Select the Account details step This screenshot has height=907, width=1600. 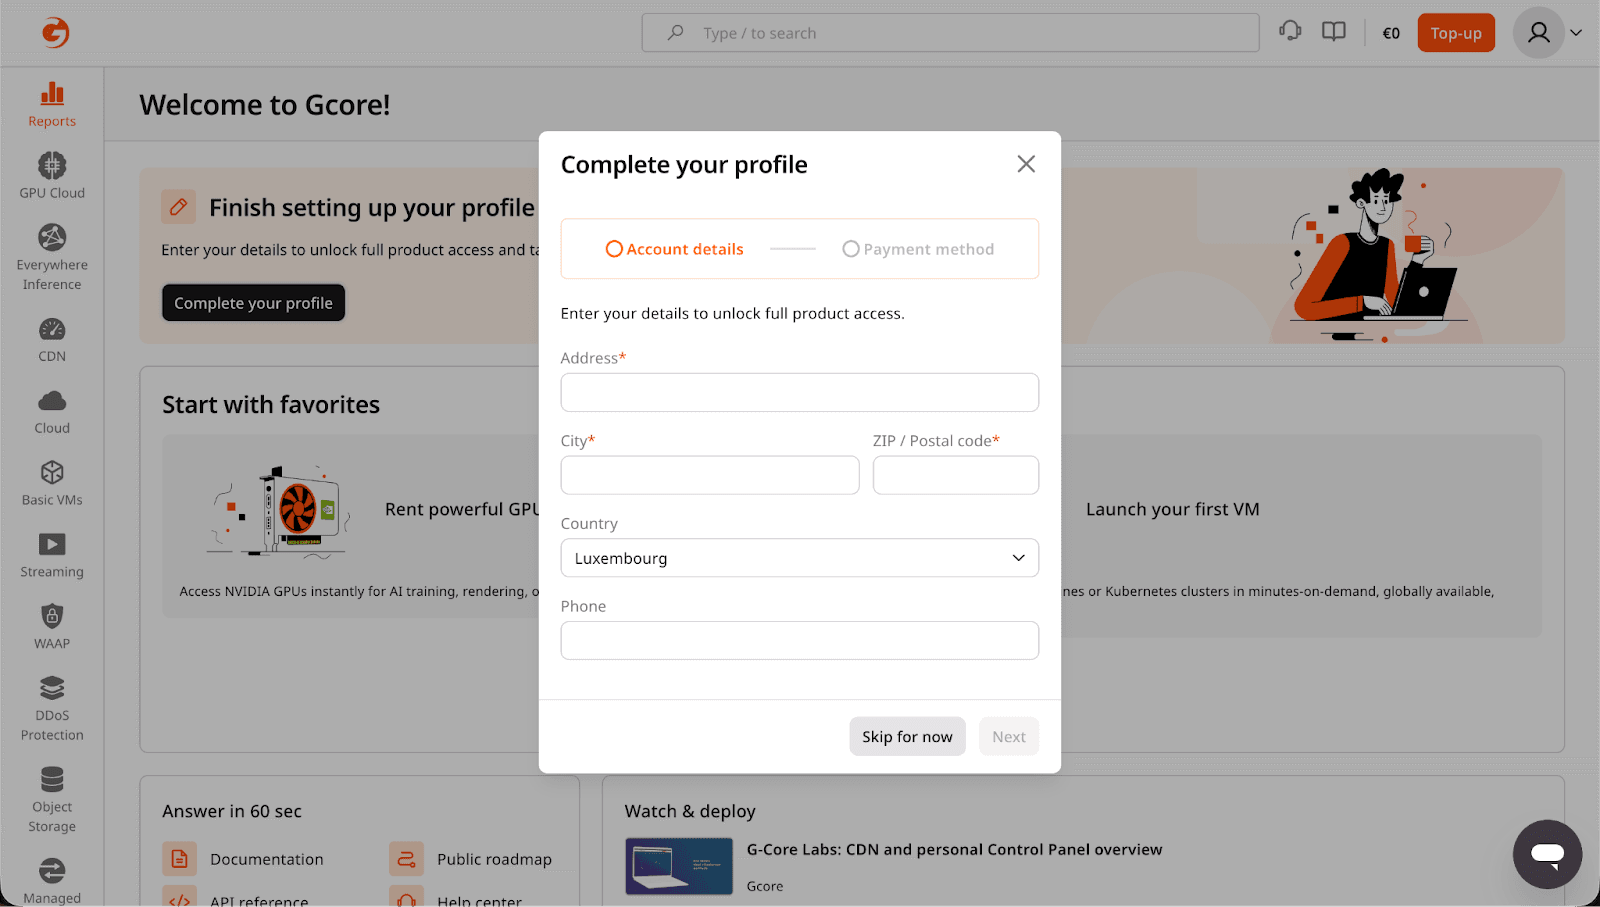(675, 249)
